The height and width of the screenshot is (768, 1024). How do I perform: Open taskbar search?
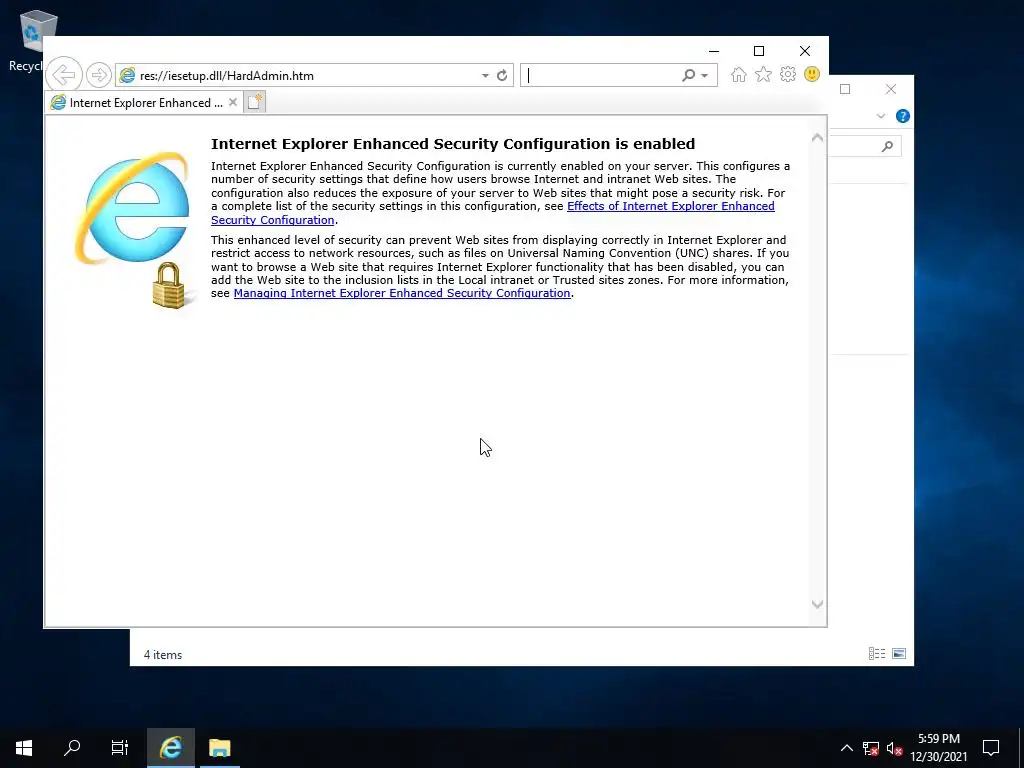[x=72, y=748]
